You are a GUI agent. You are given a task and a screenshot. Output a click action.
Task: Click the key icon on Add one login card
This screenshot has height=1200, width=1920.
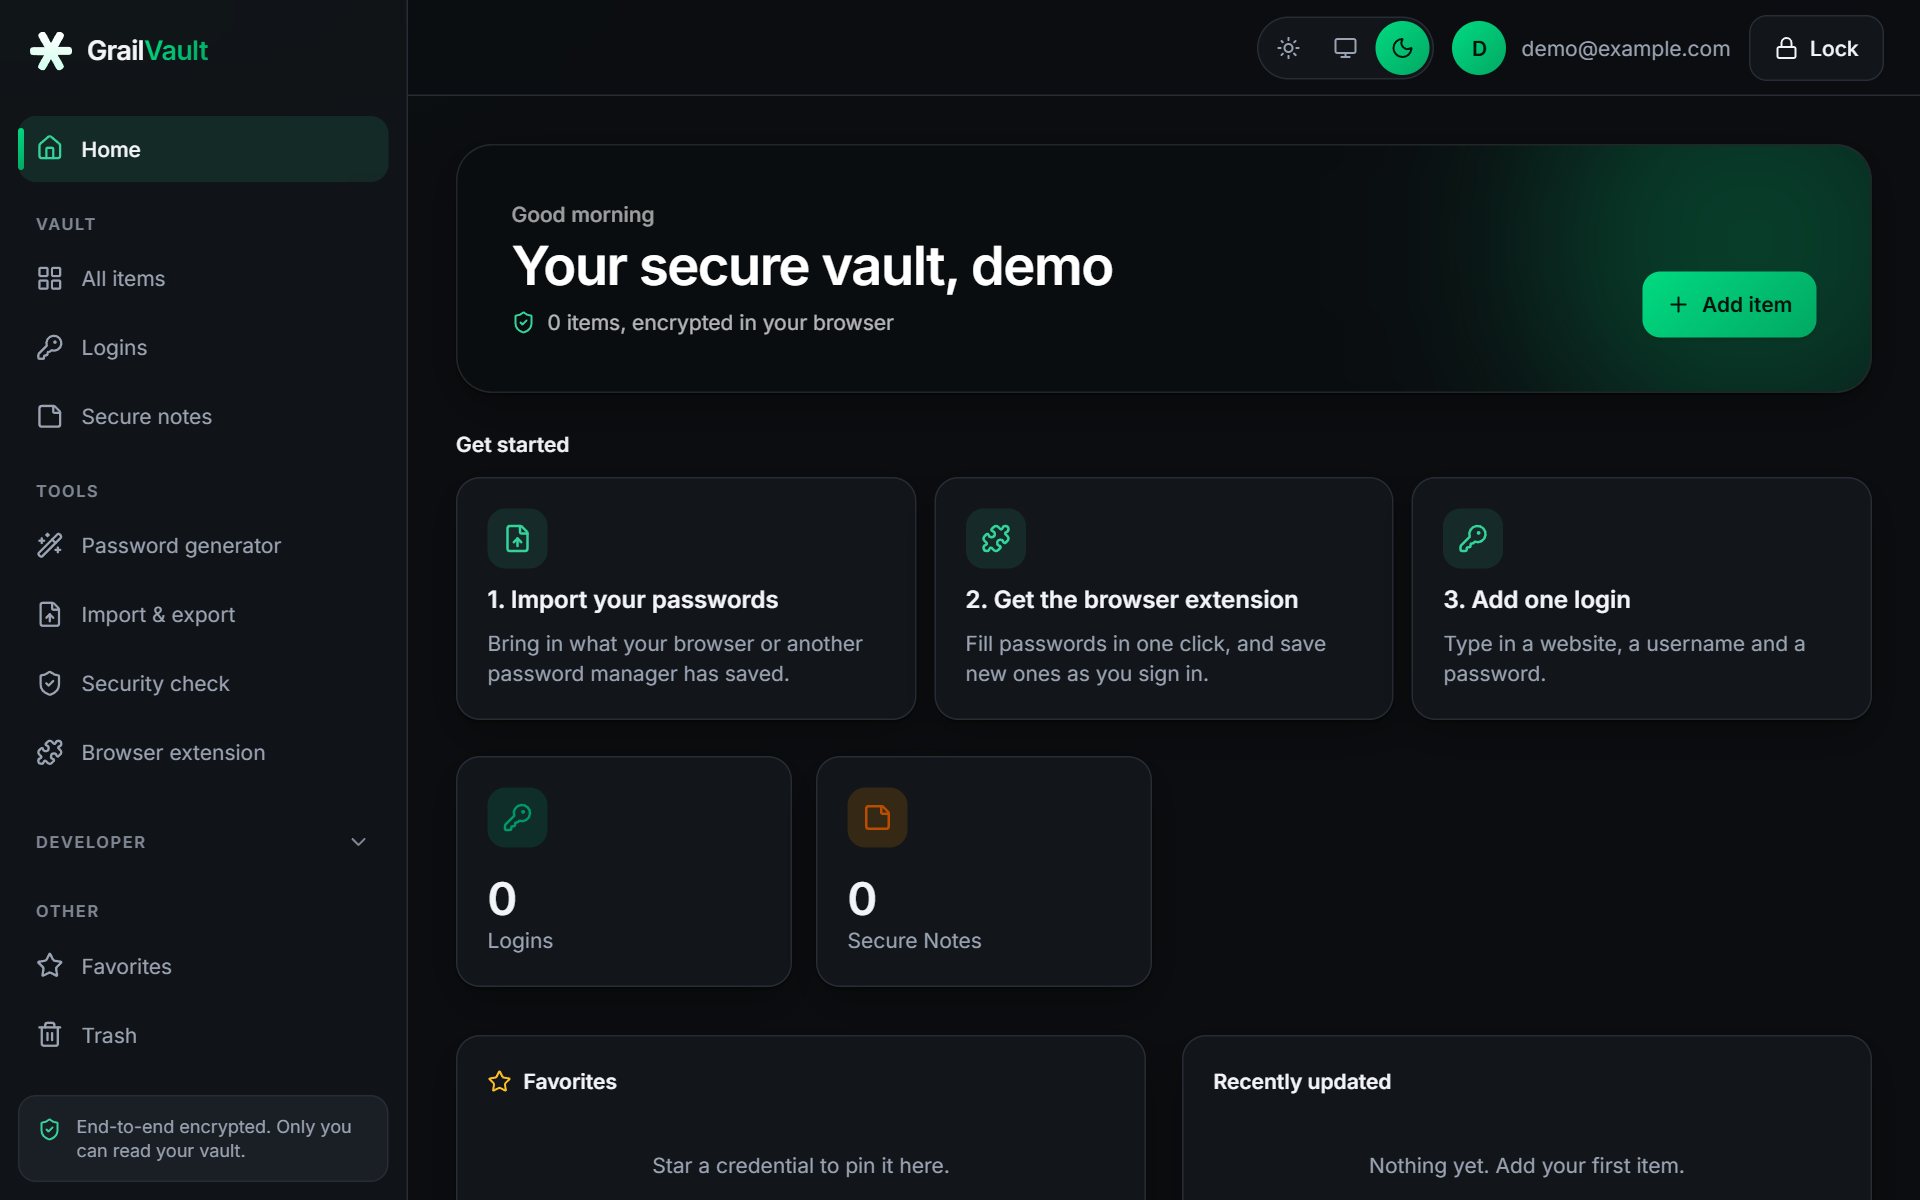(1473, 539)
